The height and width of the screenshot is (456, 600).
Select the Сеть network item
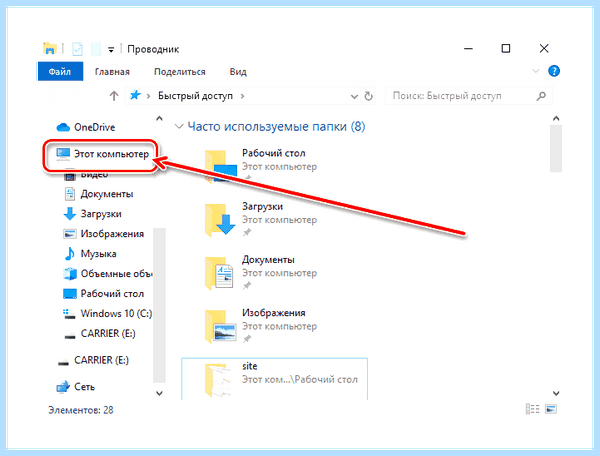point(76,387)
